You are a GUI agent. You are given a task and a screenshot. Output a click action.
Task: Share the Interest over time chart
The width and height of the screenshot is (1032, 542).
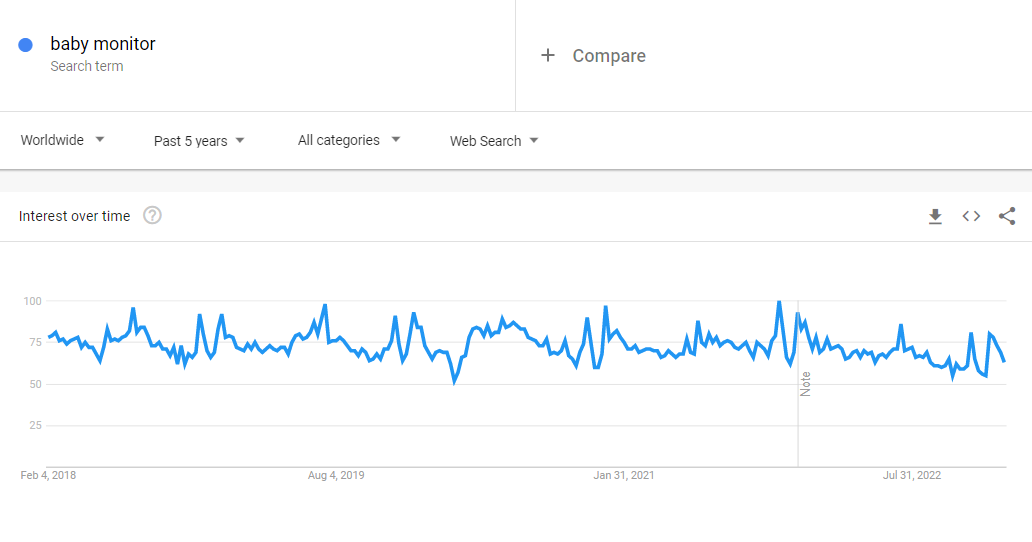click(1007, 216)
